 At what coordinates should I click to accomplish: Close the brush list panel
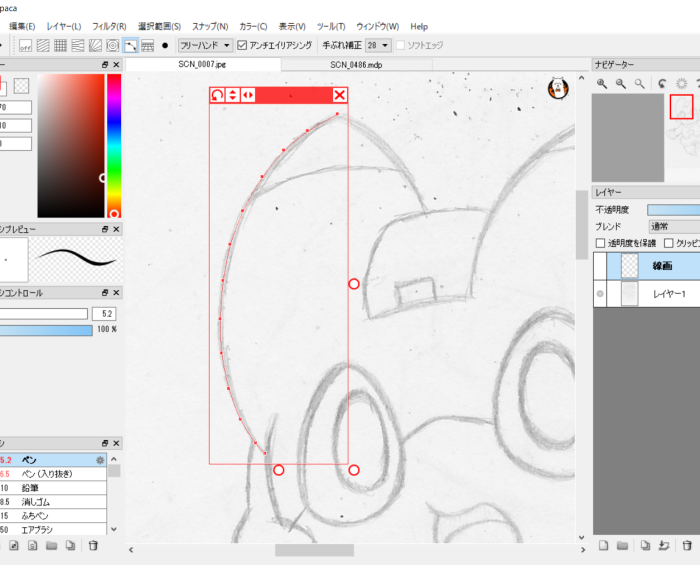click(x=116, y=443)
